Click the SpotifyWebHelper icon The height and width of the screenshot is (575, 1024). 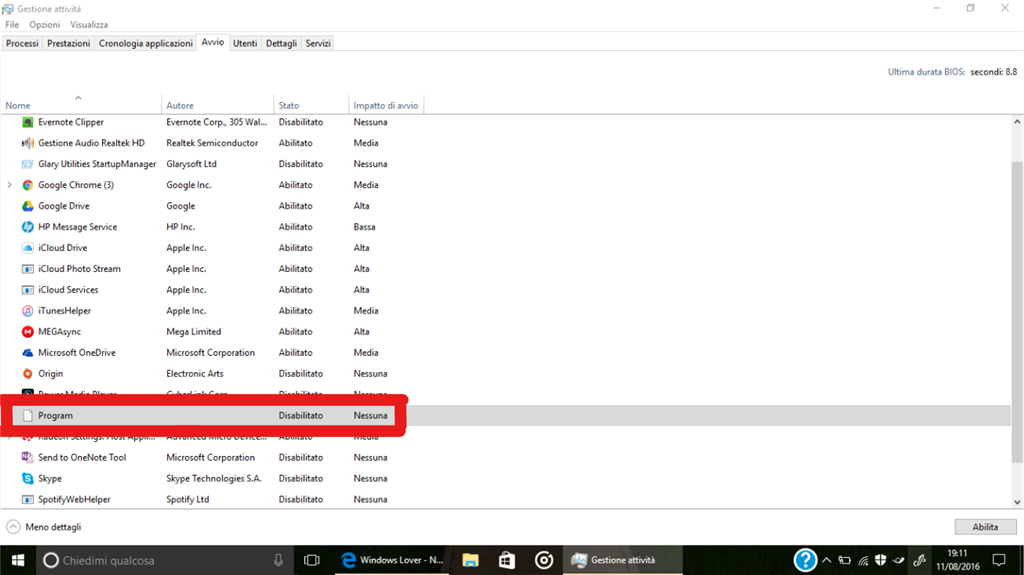pos(27,499)
